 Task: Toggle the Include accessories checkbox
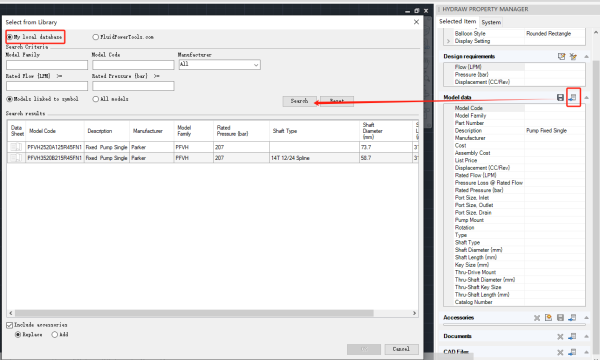pyautogui.click(x=10, y=325)
